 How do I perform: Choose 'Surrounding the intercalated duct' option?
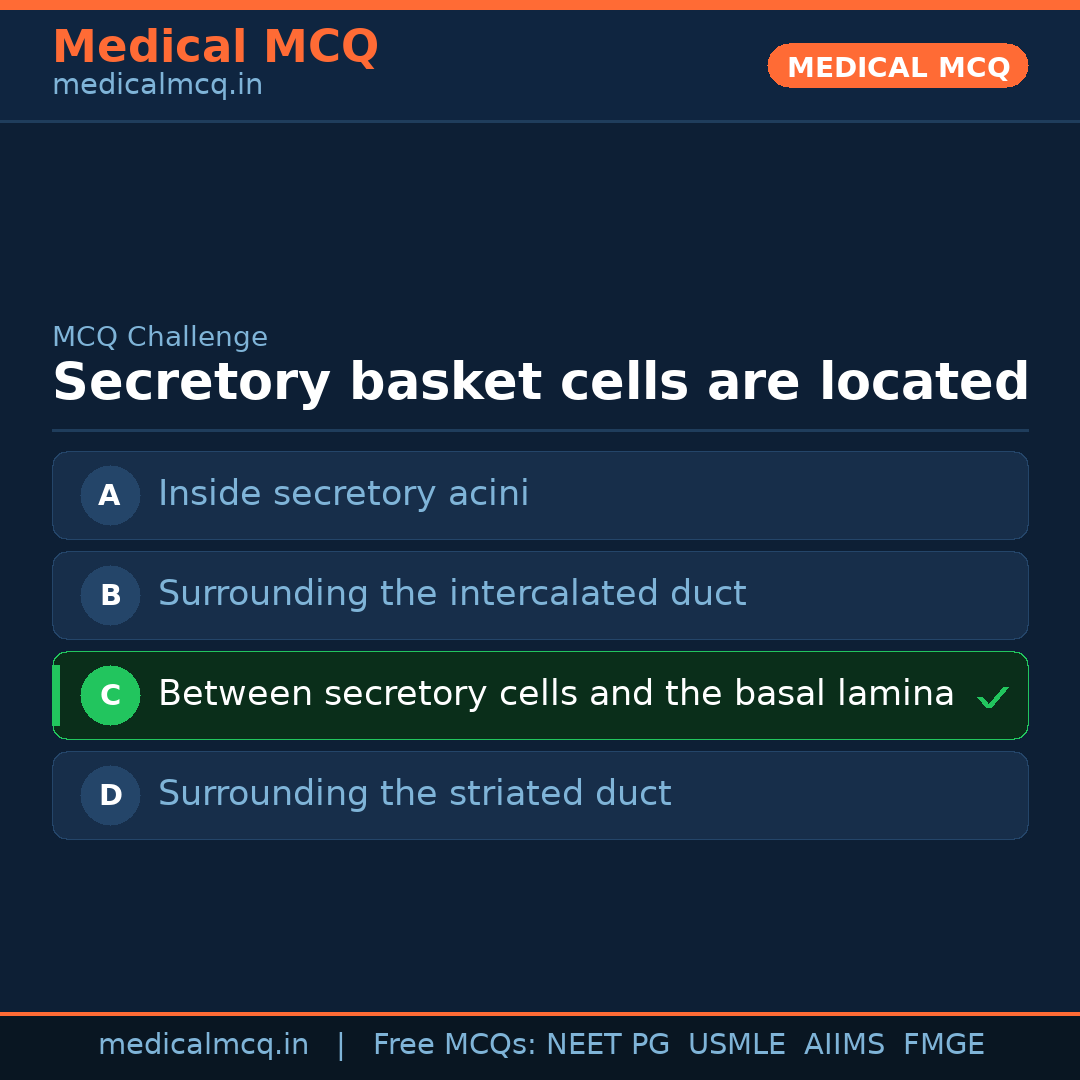point(452,594)
